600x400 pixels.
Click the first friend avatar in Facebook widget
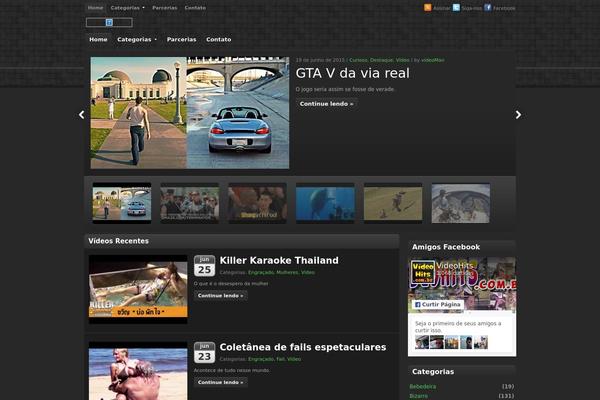coord(422,342)
